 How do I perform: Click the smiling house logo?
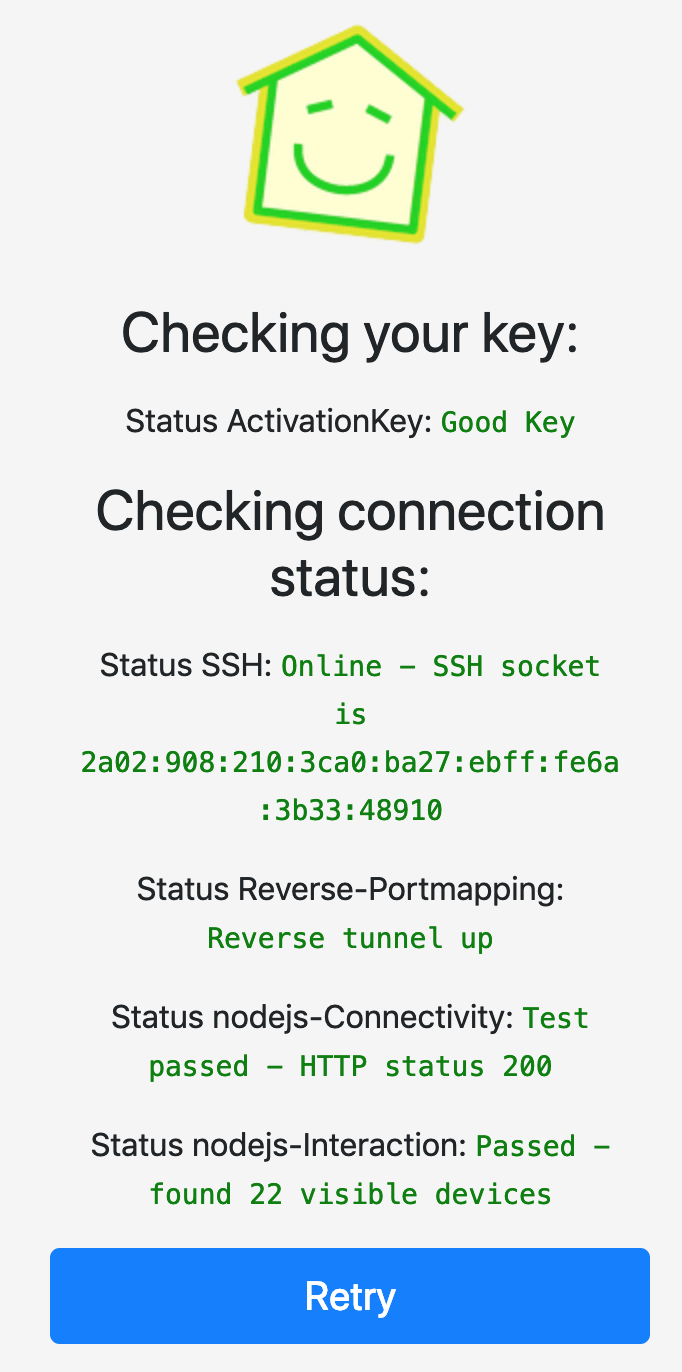(x=349, y=132)
